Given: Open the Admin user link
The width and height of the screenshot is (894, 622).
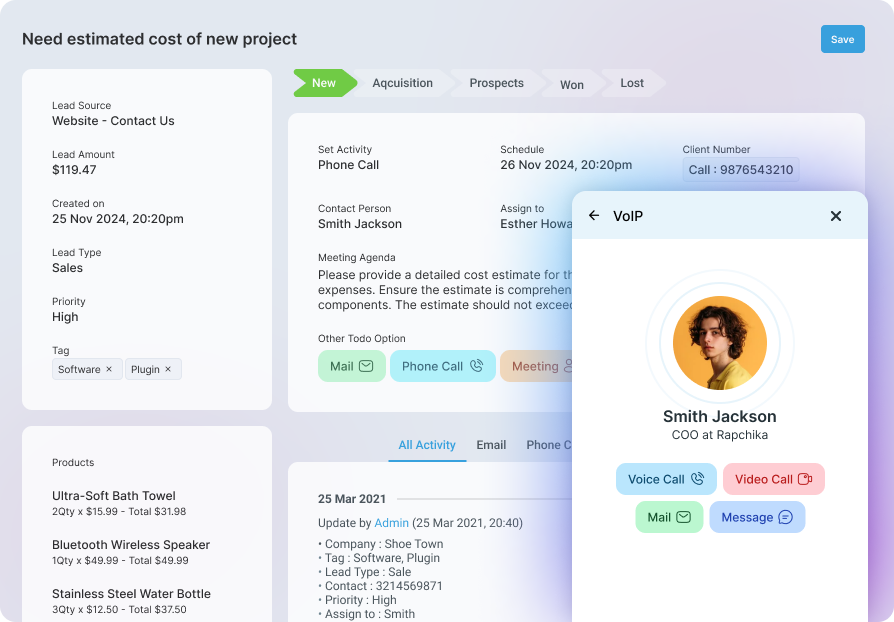Looking at the screenshot, I should coord(391,523).
